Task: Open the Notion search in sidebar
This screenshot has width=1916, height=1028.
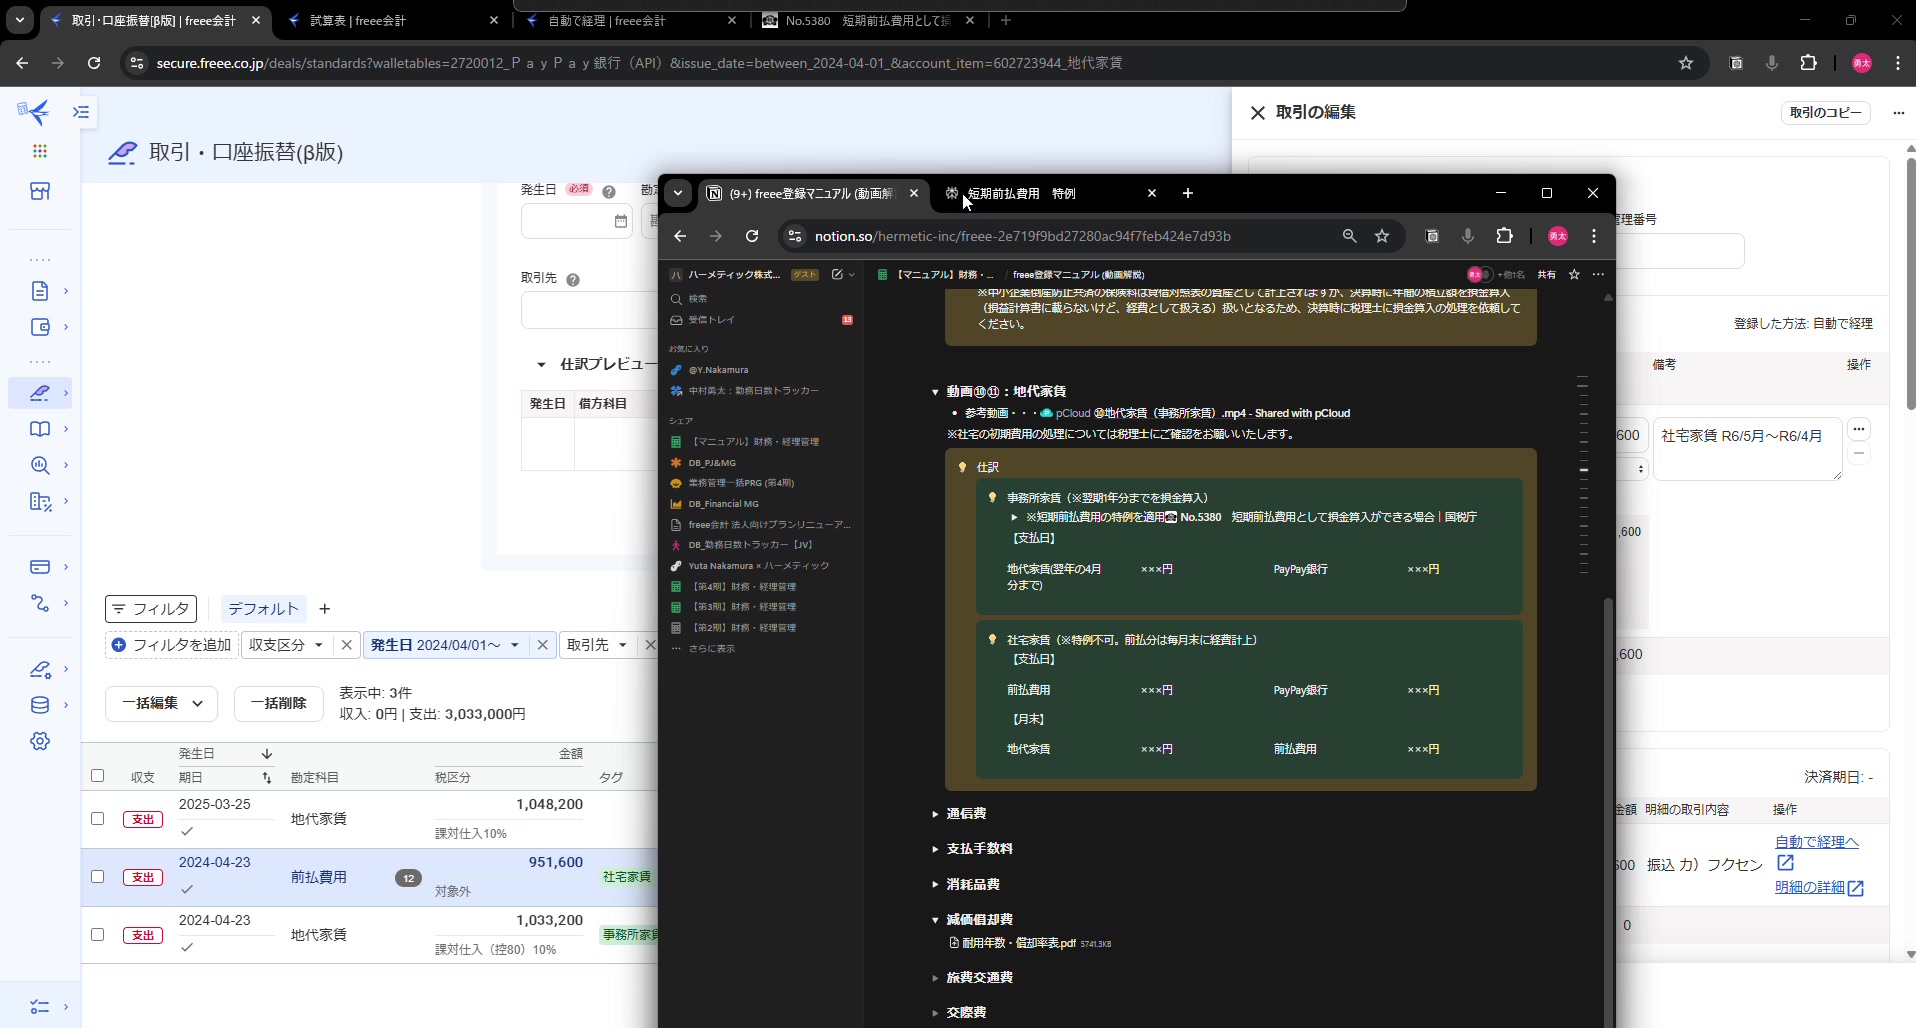Action: coord(697,299)
